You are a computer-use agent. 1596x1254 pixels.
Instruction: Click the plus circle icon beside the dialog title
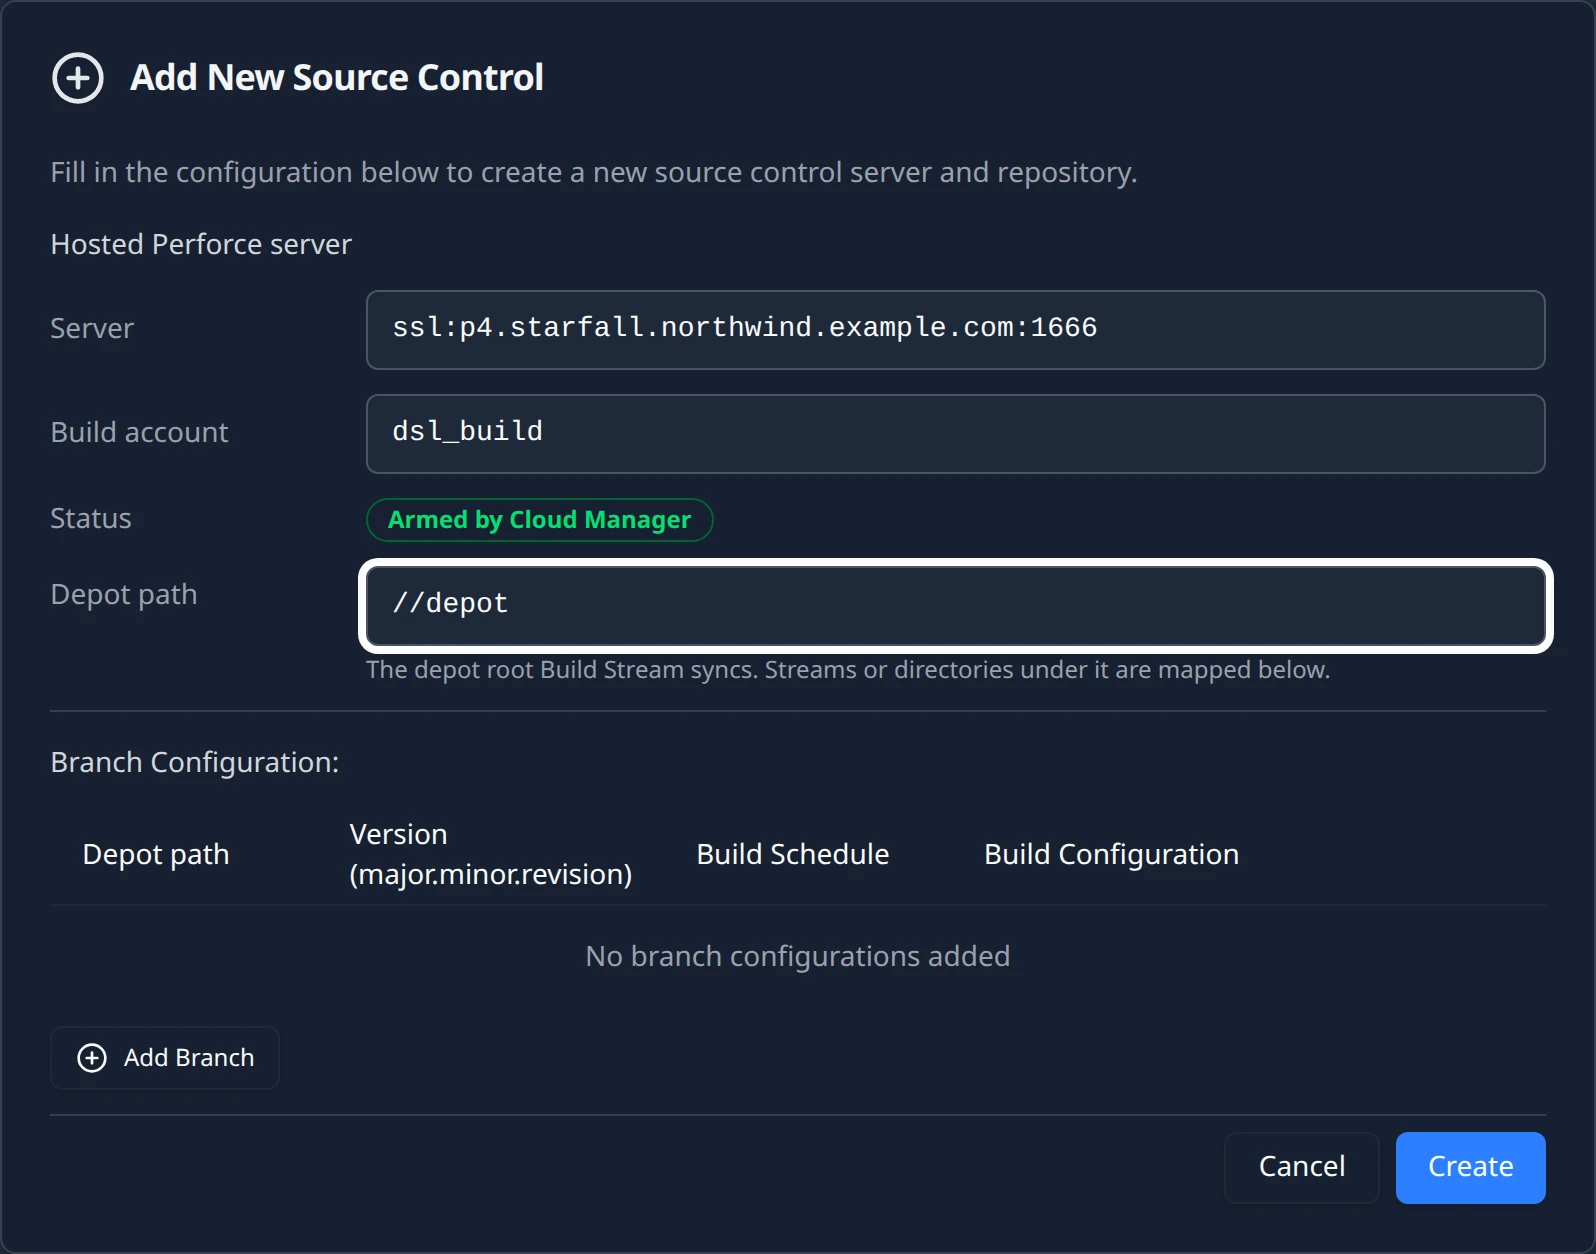[x=78, y=78]
